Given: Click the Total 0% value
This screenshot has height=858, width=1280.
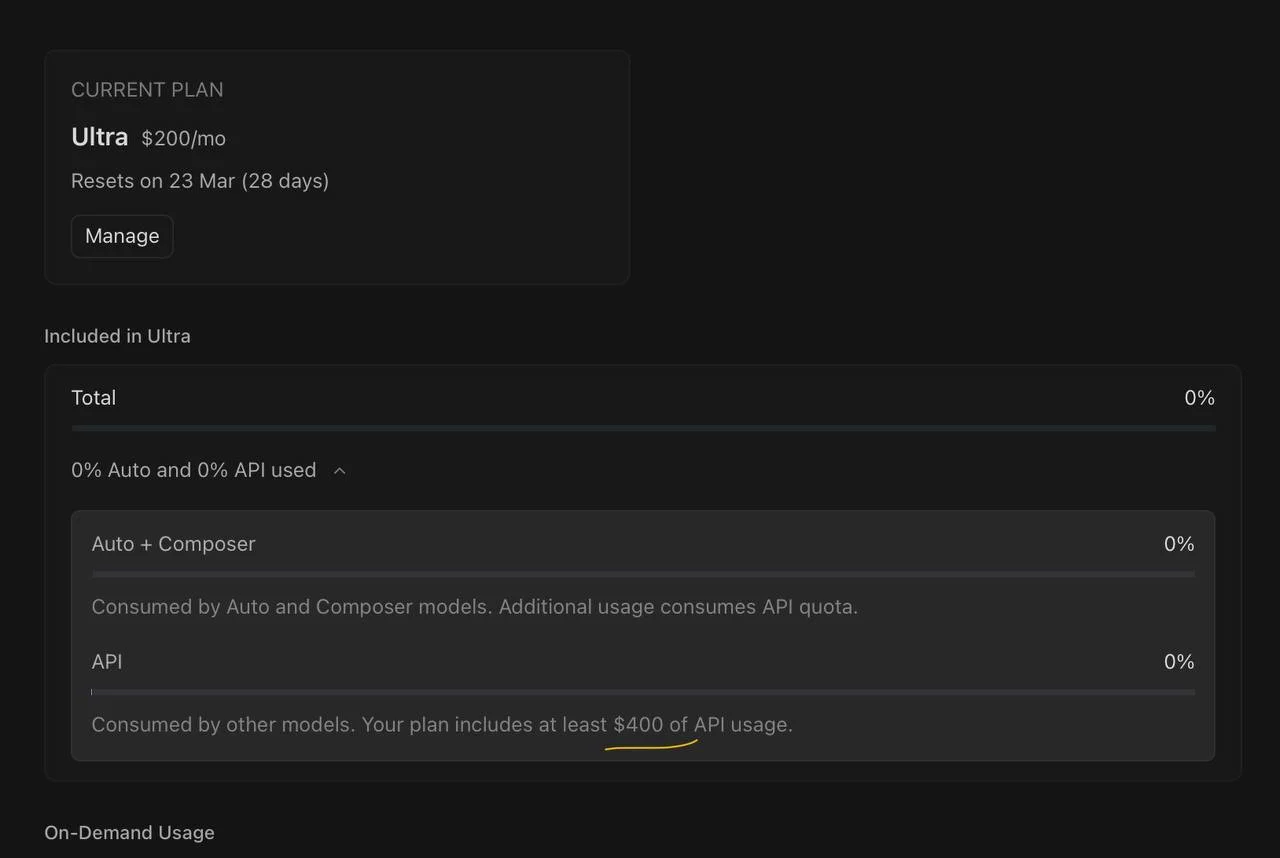Looking at the screenshot, I should (1199, 398).
